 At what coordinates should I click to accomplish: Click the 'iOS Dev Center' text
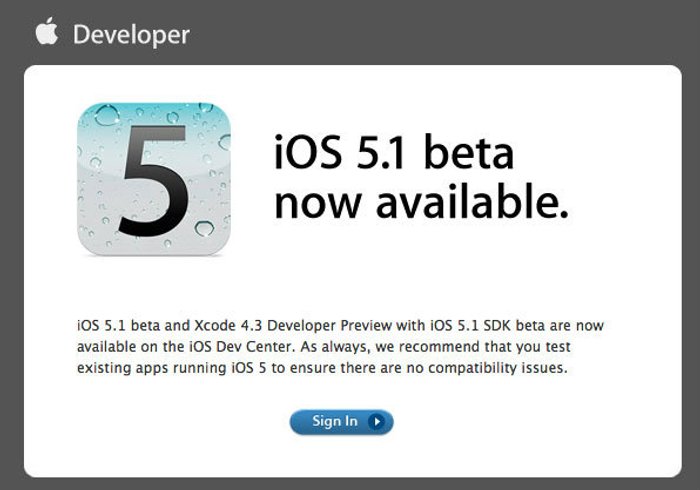(241, 347)
